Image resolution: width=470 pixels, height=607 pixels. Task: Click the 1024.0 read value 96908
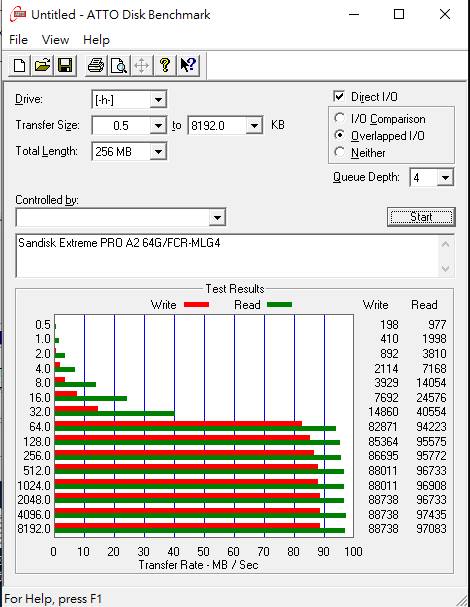tap(431, 485)
